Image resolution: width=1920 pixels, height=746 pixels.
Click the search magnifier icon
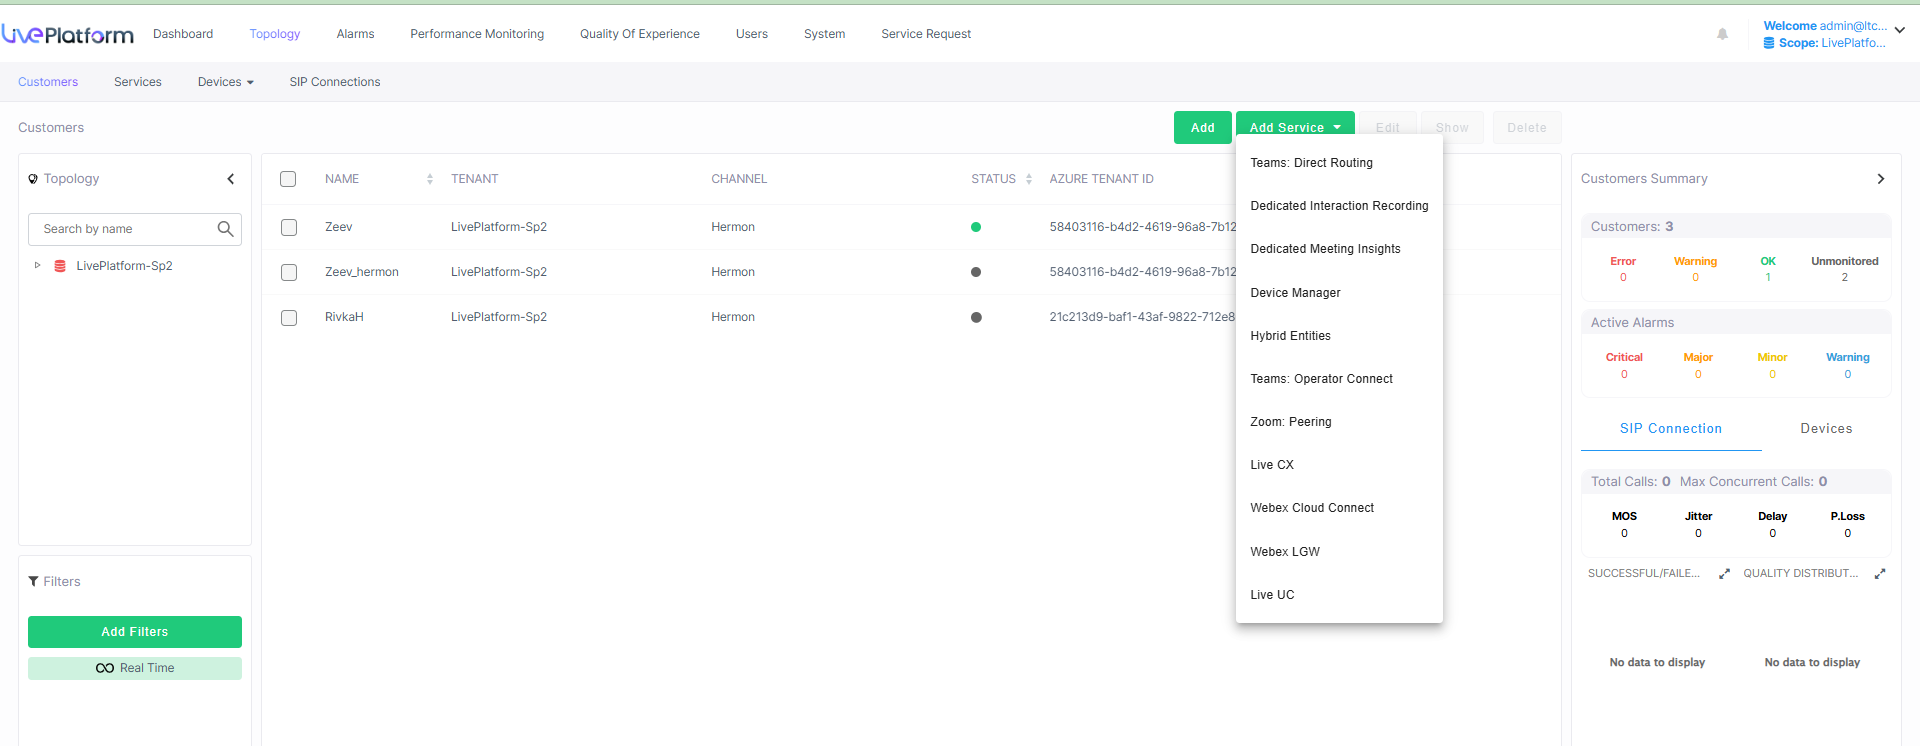(x=225, y=229)
